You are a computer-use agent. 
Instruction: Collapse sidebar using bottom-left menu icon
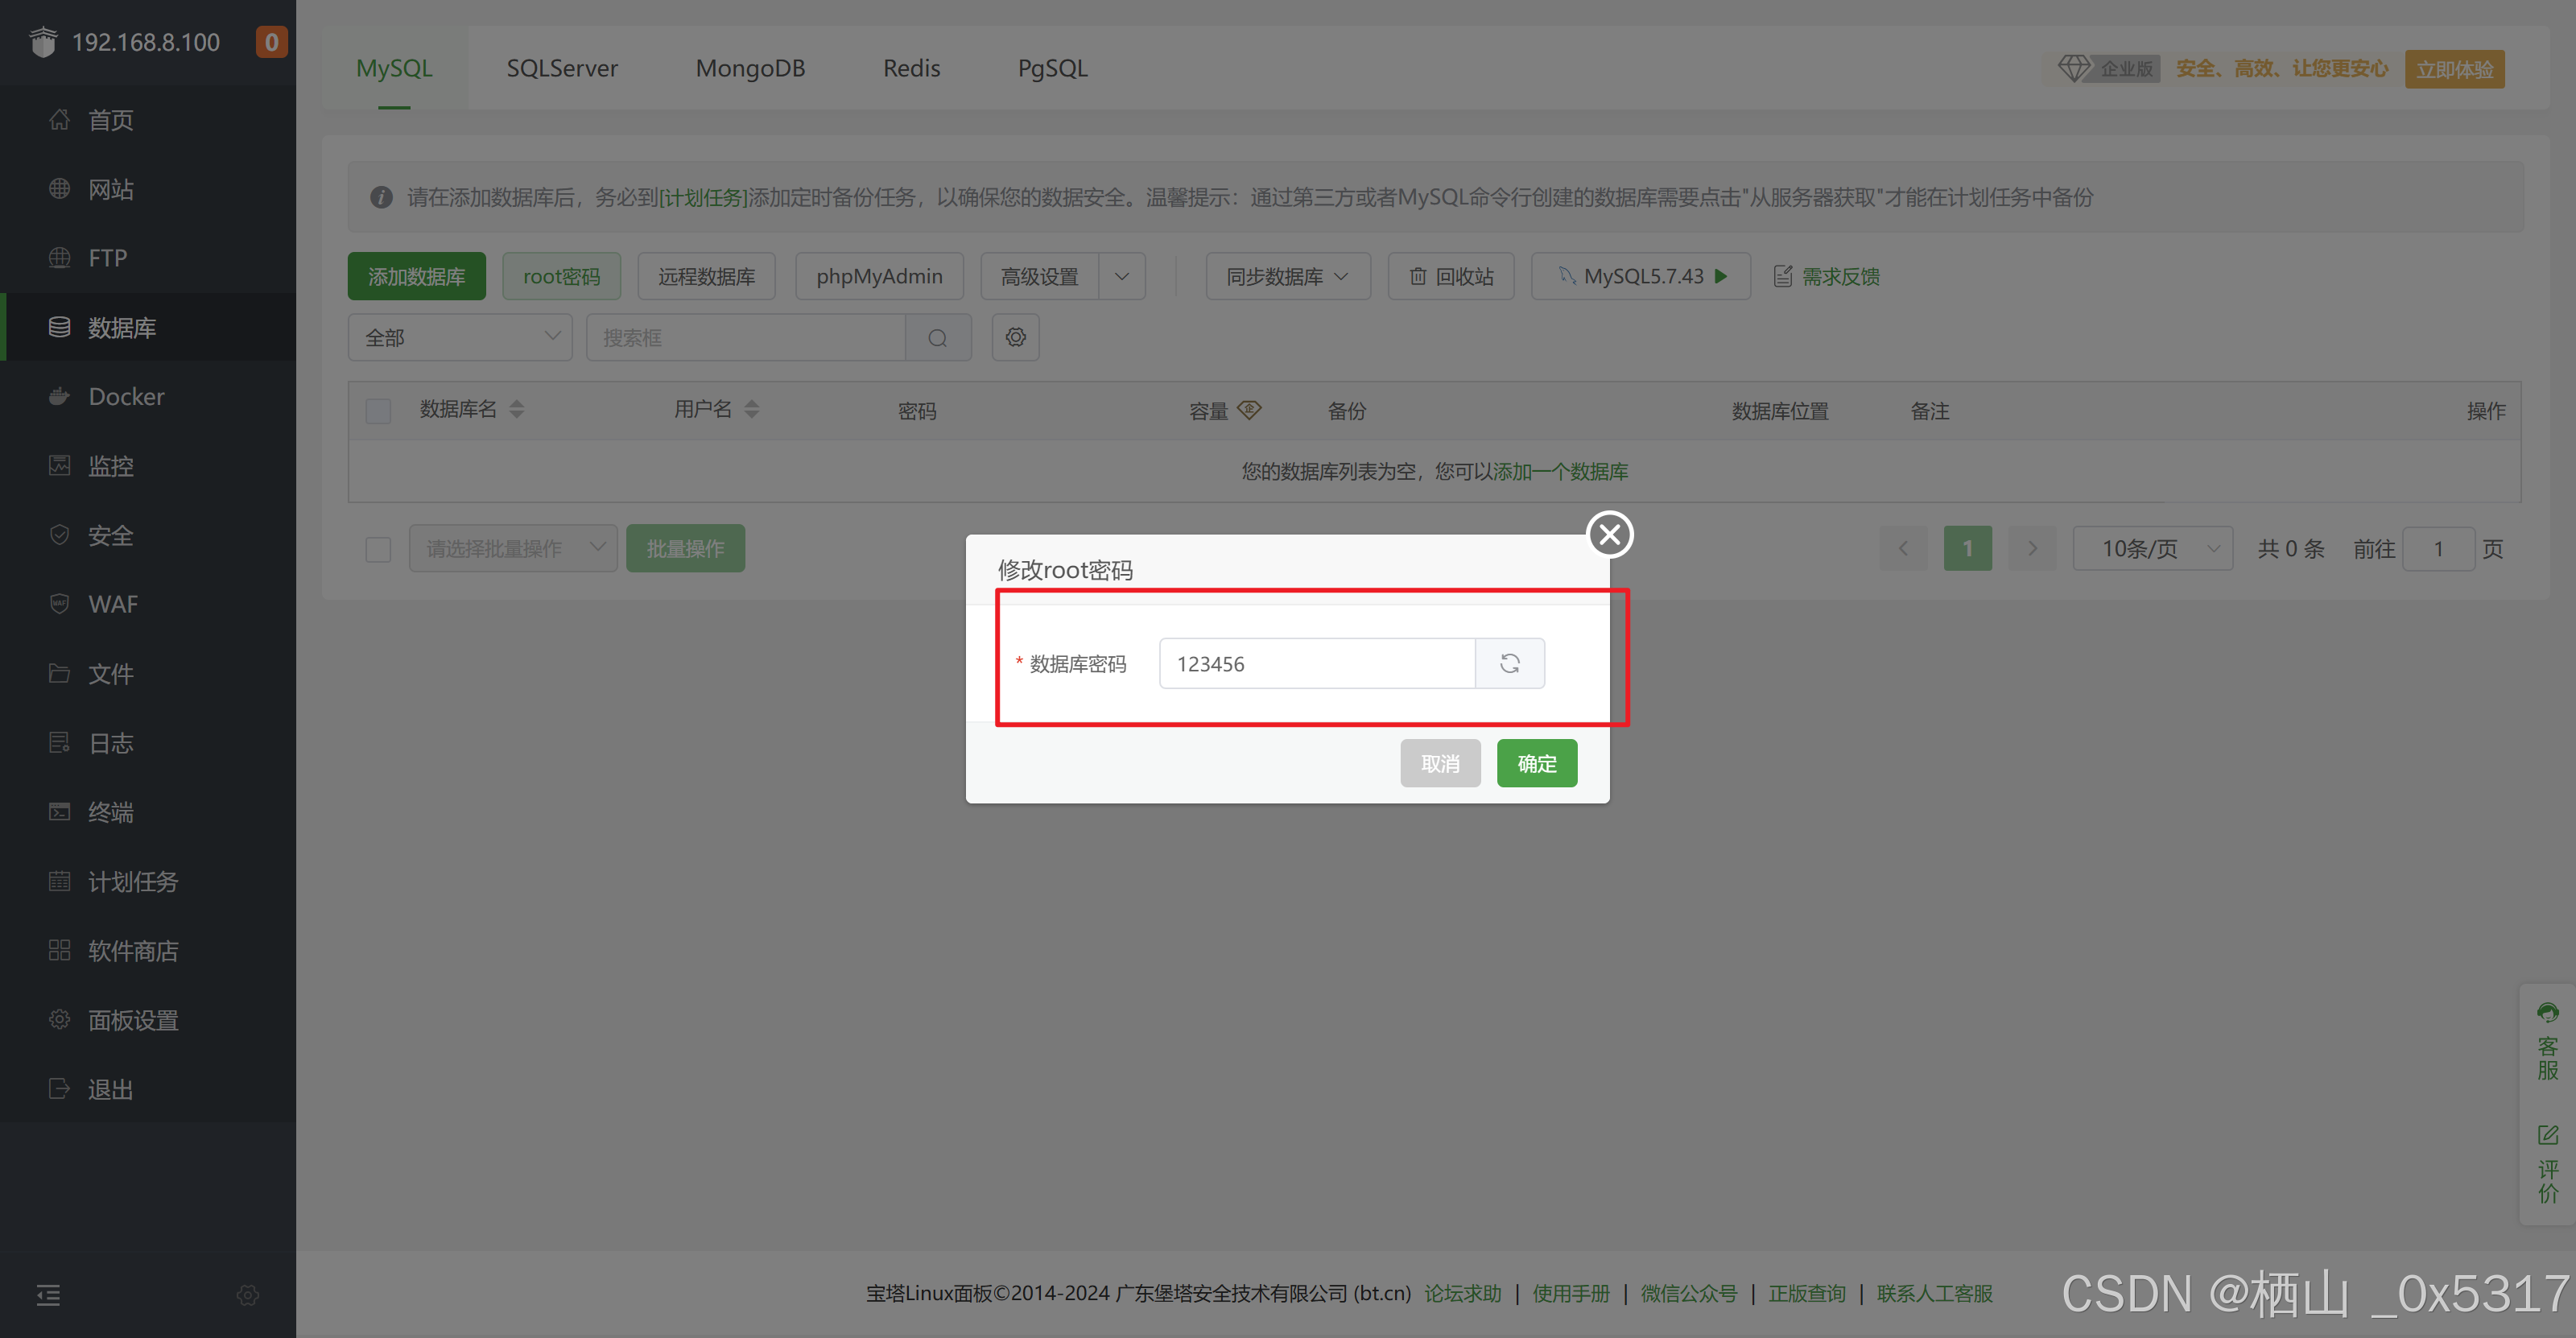click(48, 1295)
